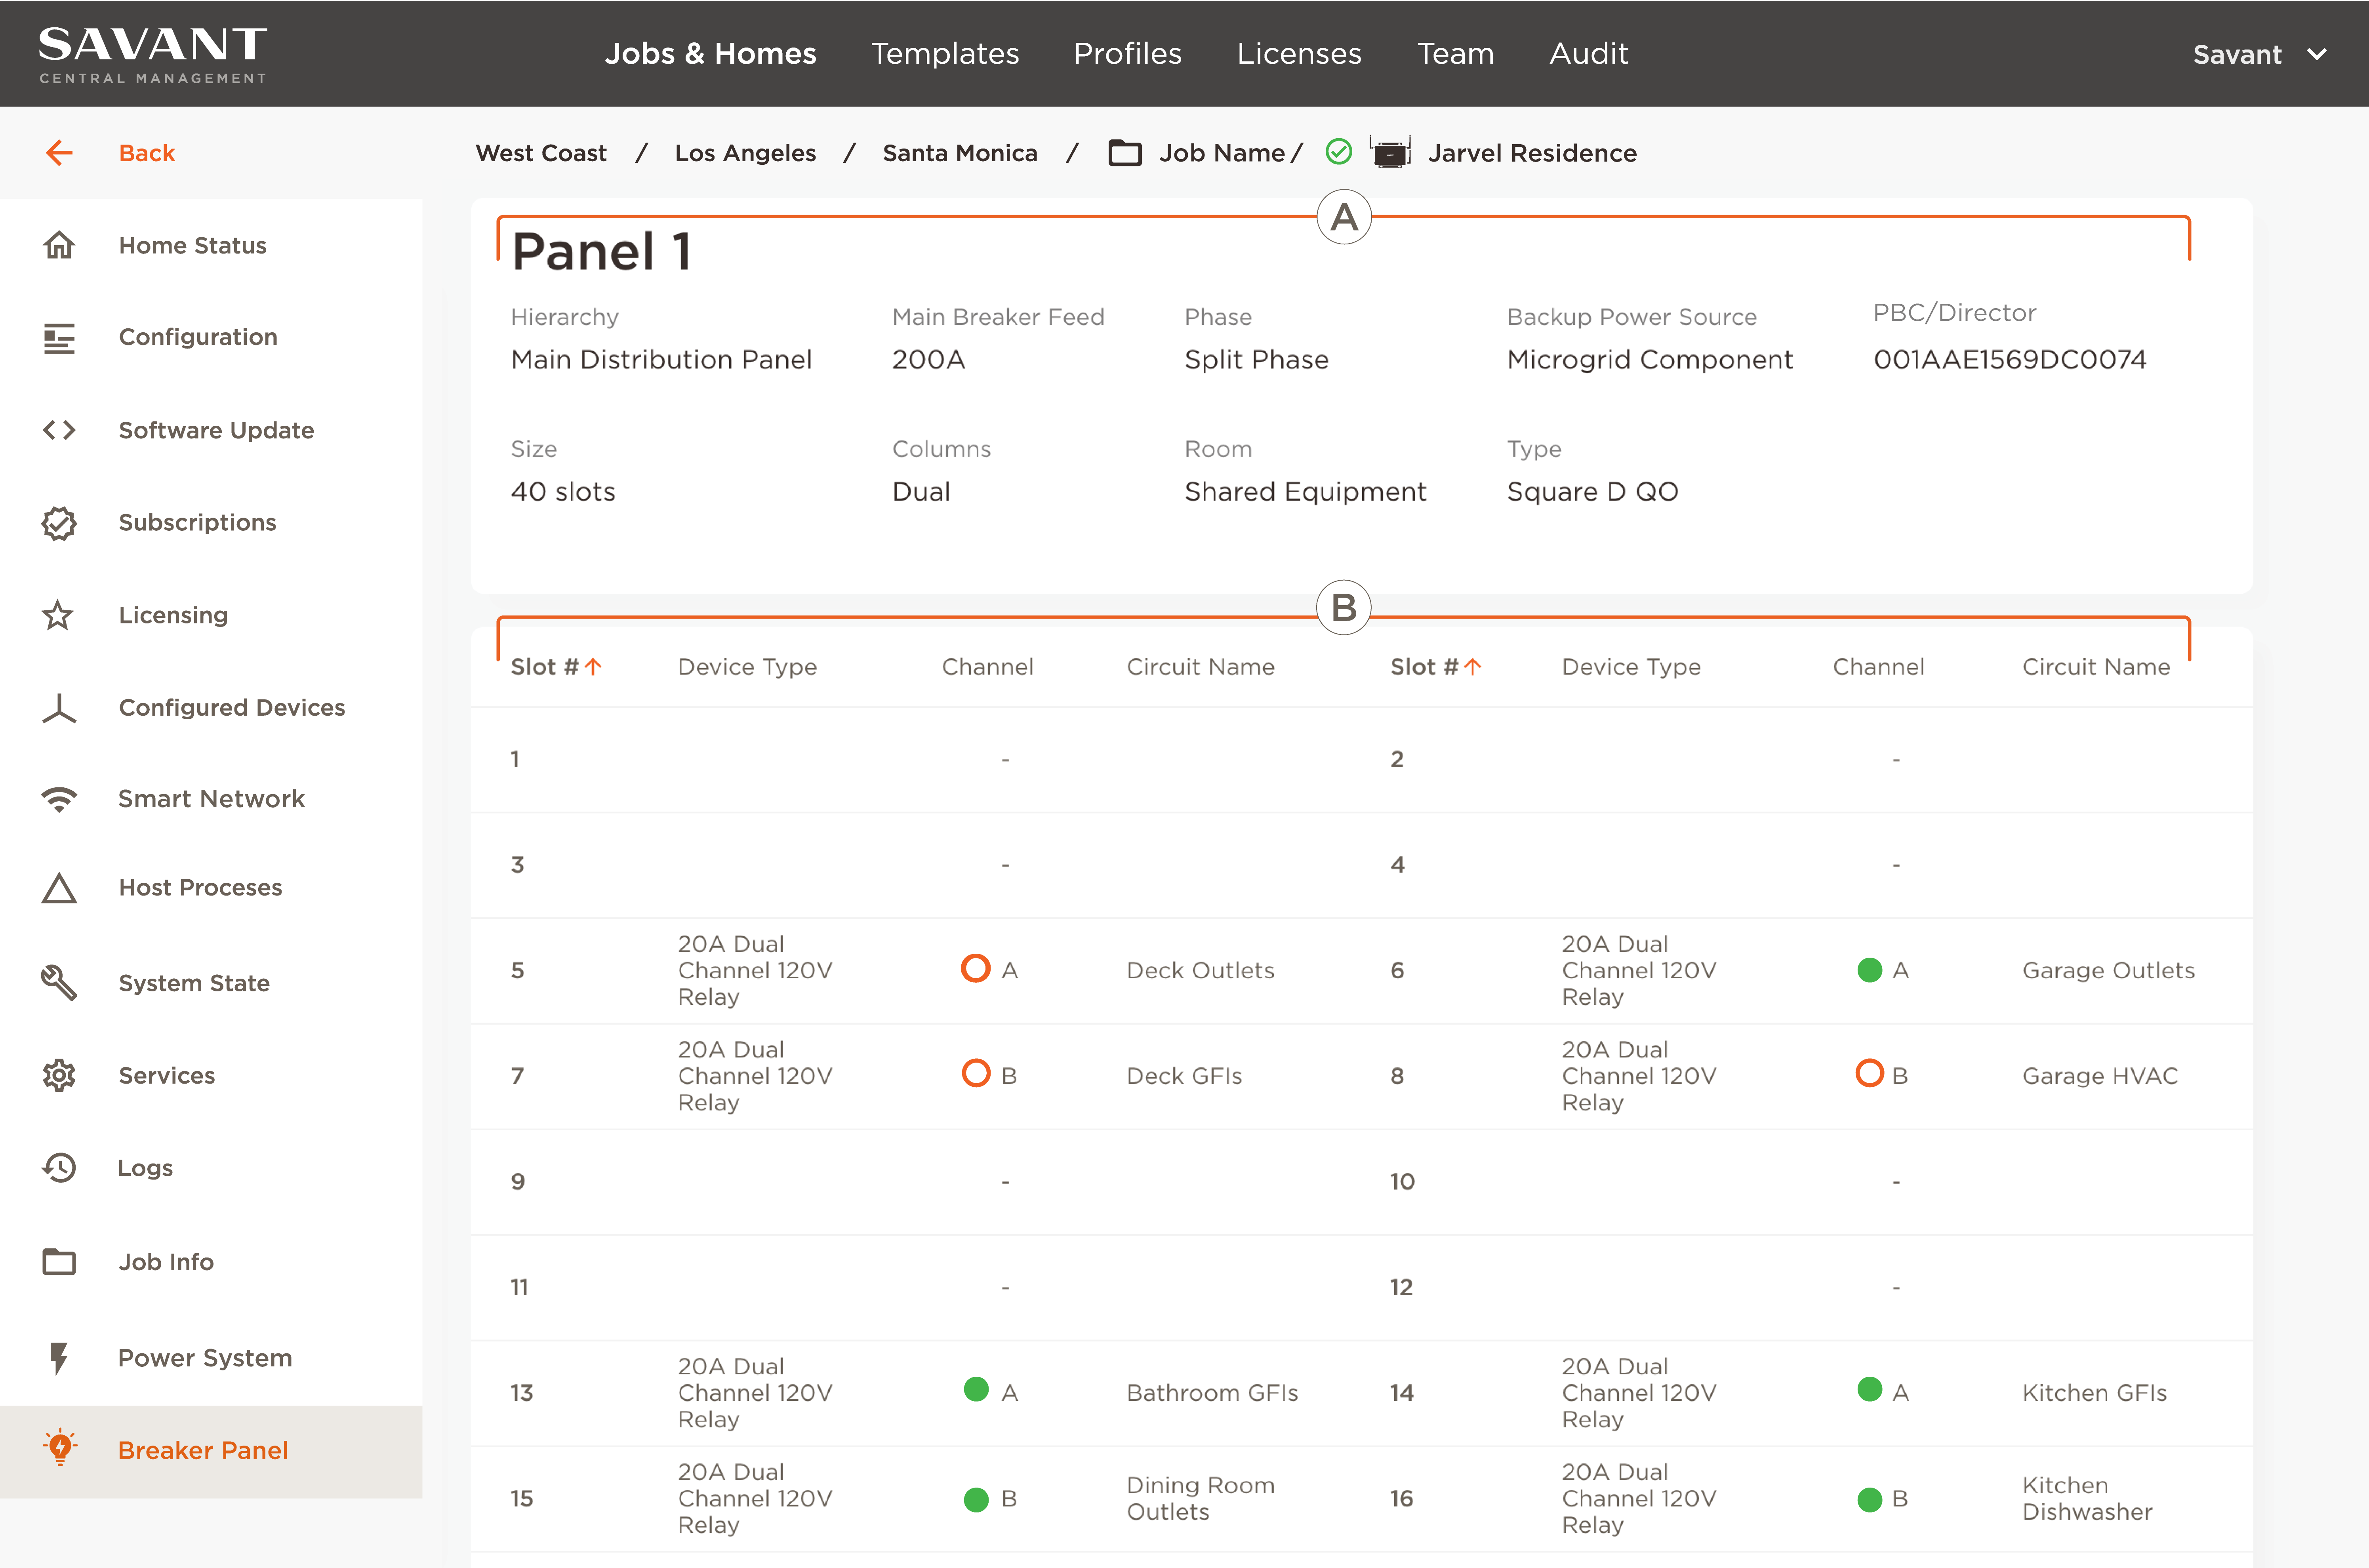Open Software Update code brackets icon
2369x1568 pixels.
coord(59,430)
